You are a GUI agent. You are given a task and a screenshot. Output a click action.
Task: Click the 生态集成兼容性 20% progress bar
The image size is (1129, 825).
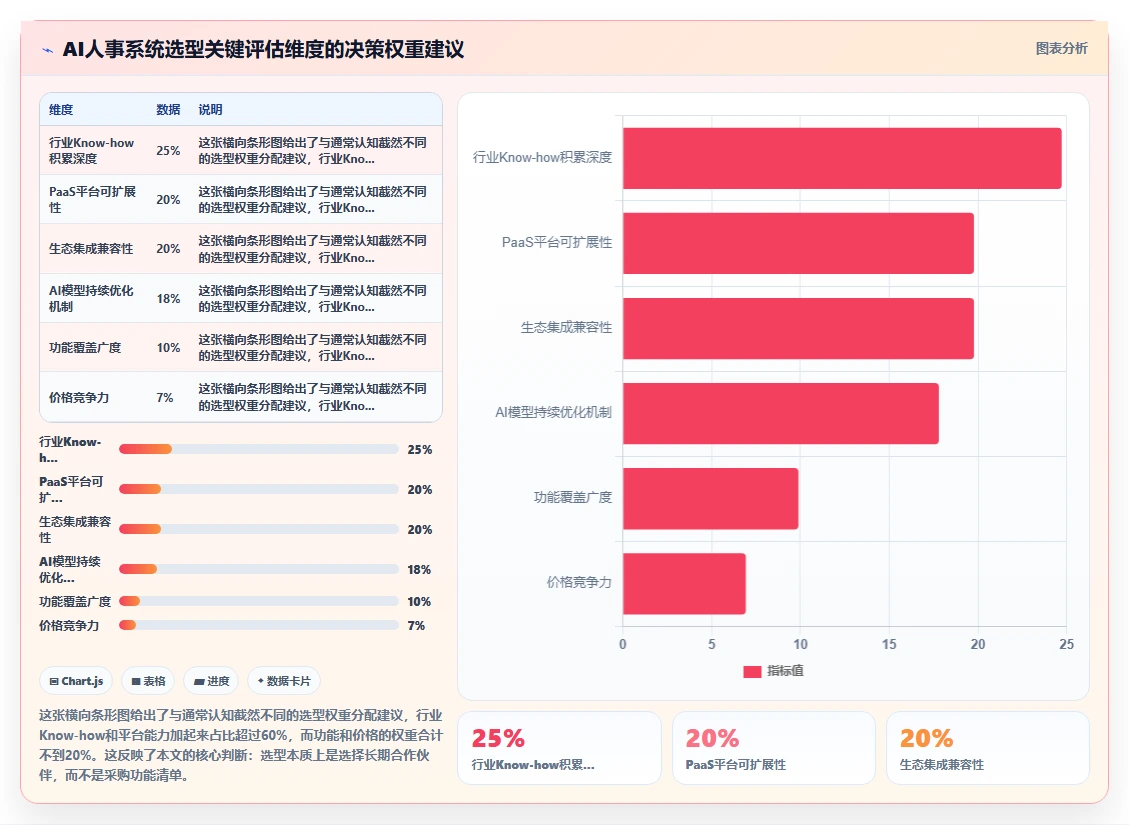click(x=258, y=529)
